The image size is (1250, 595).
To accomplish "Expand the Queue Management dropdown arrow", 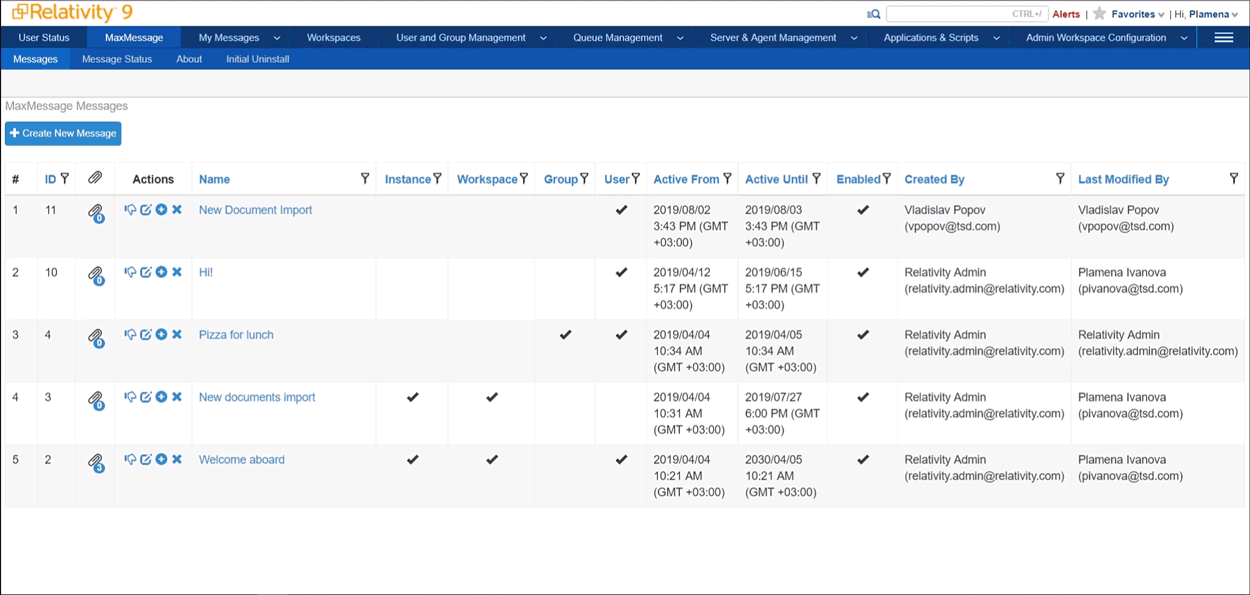I will pos(680,38).
